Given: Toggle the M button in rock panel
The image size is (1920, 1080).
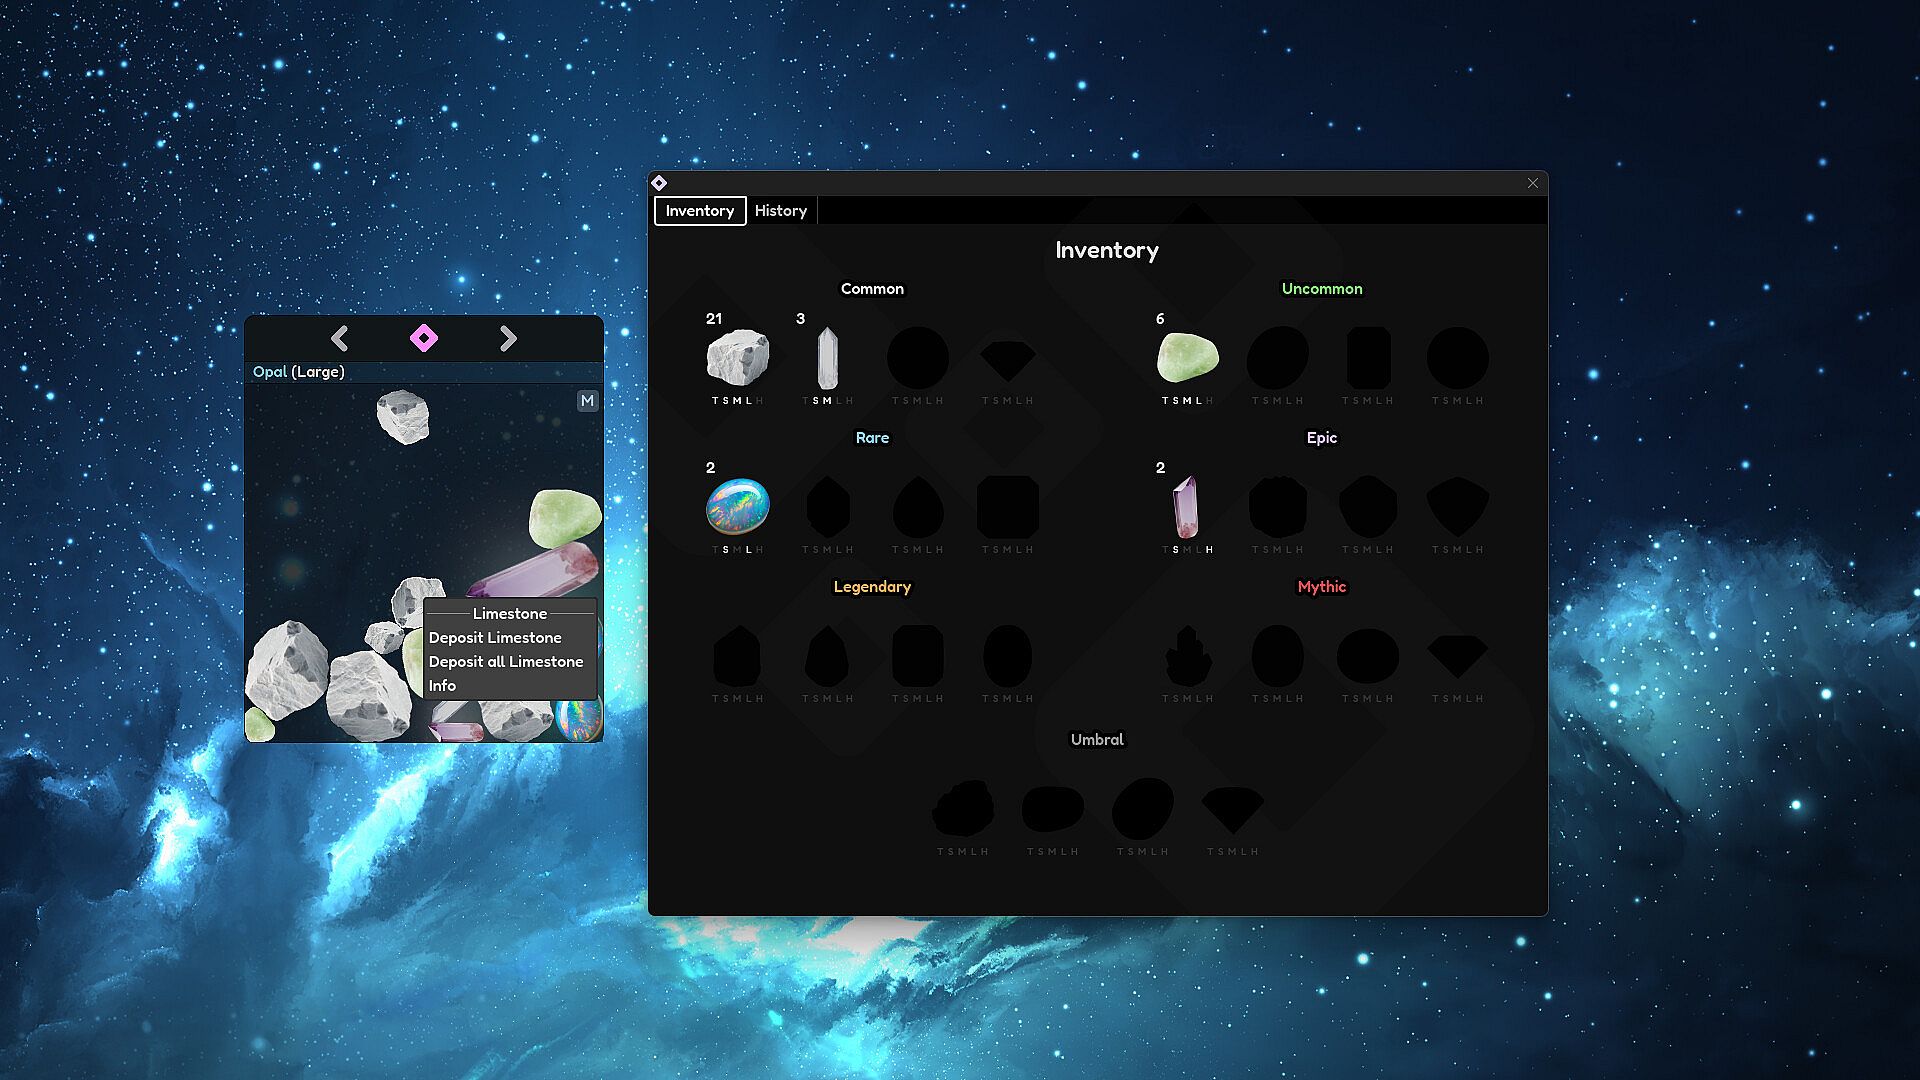Looking at the screenshot, I should click(587, 401).
